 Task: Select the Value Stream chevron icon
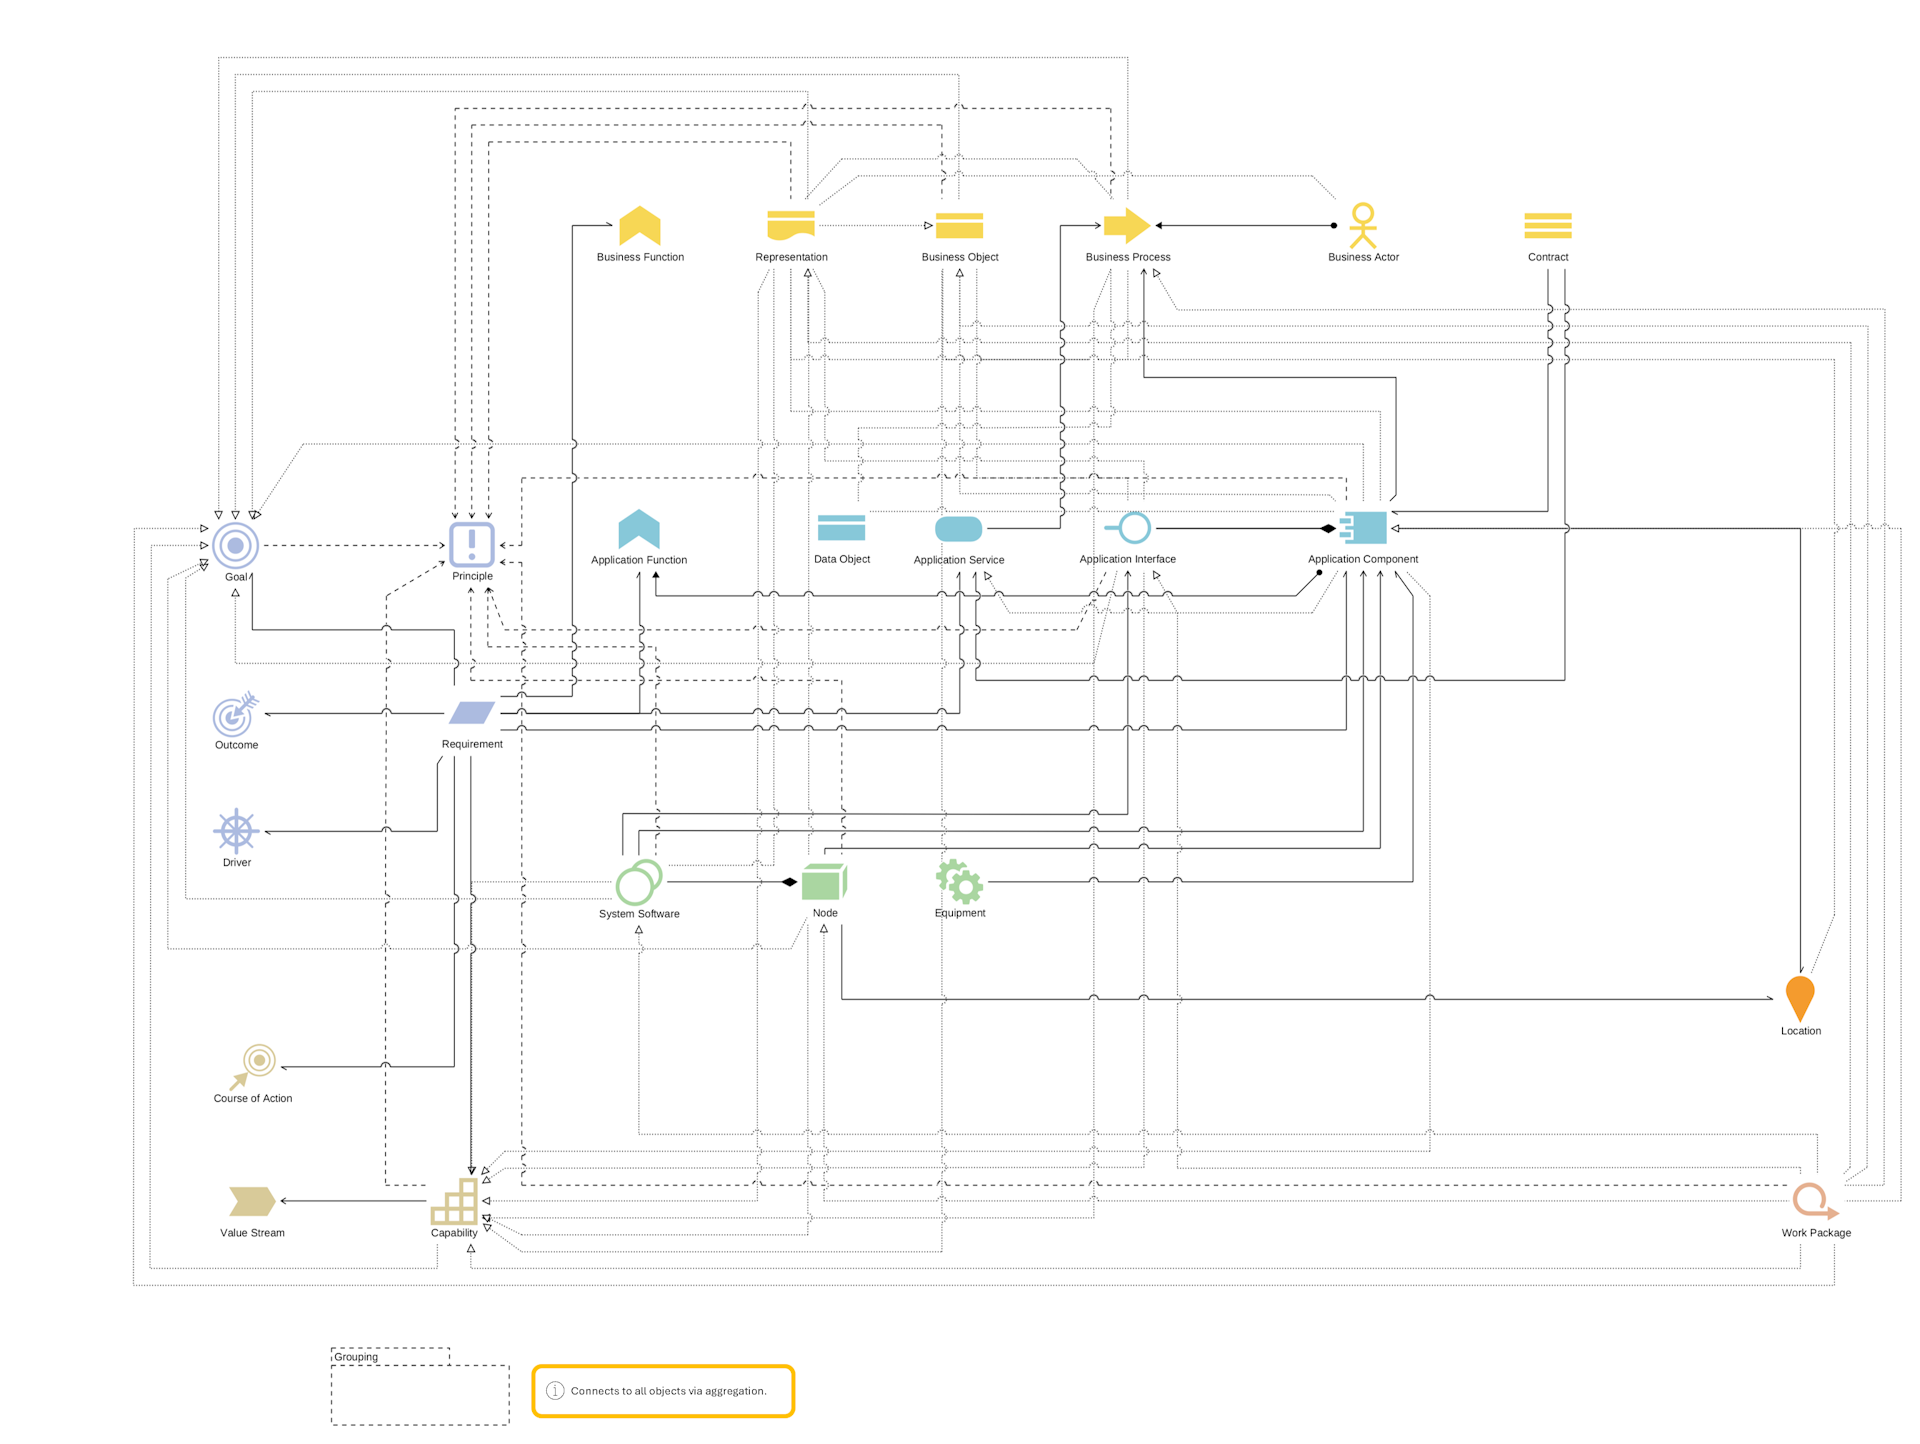(x=252, y=1200)
